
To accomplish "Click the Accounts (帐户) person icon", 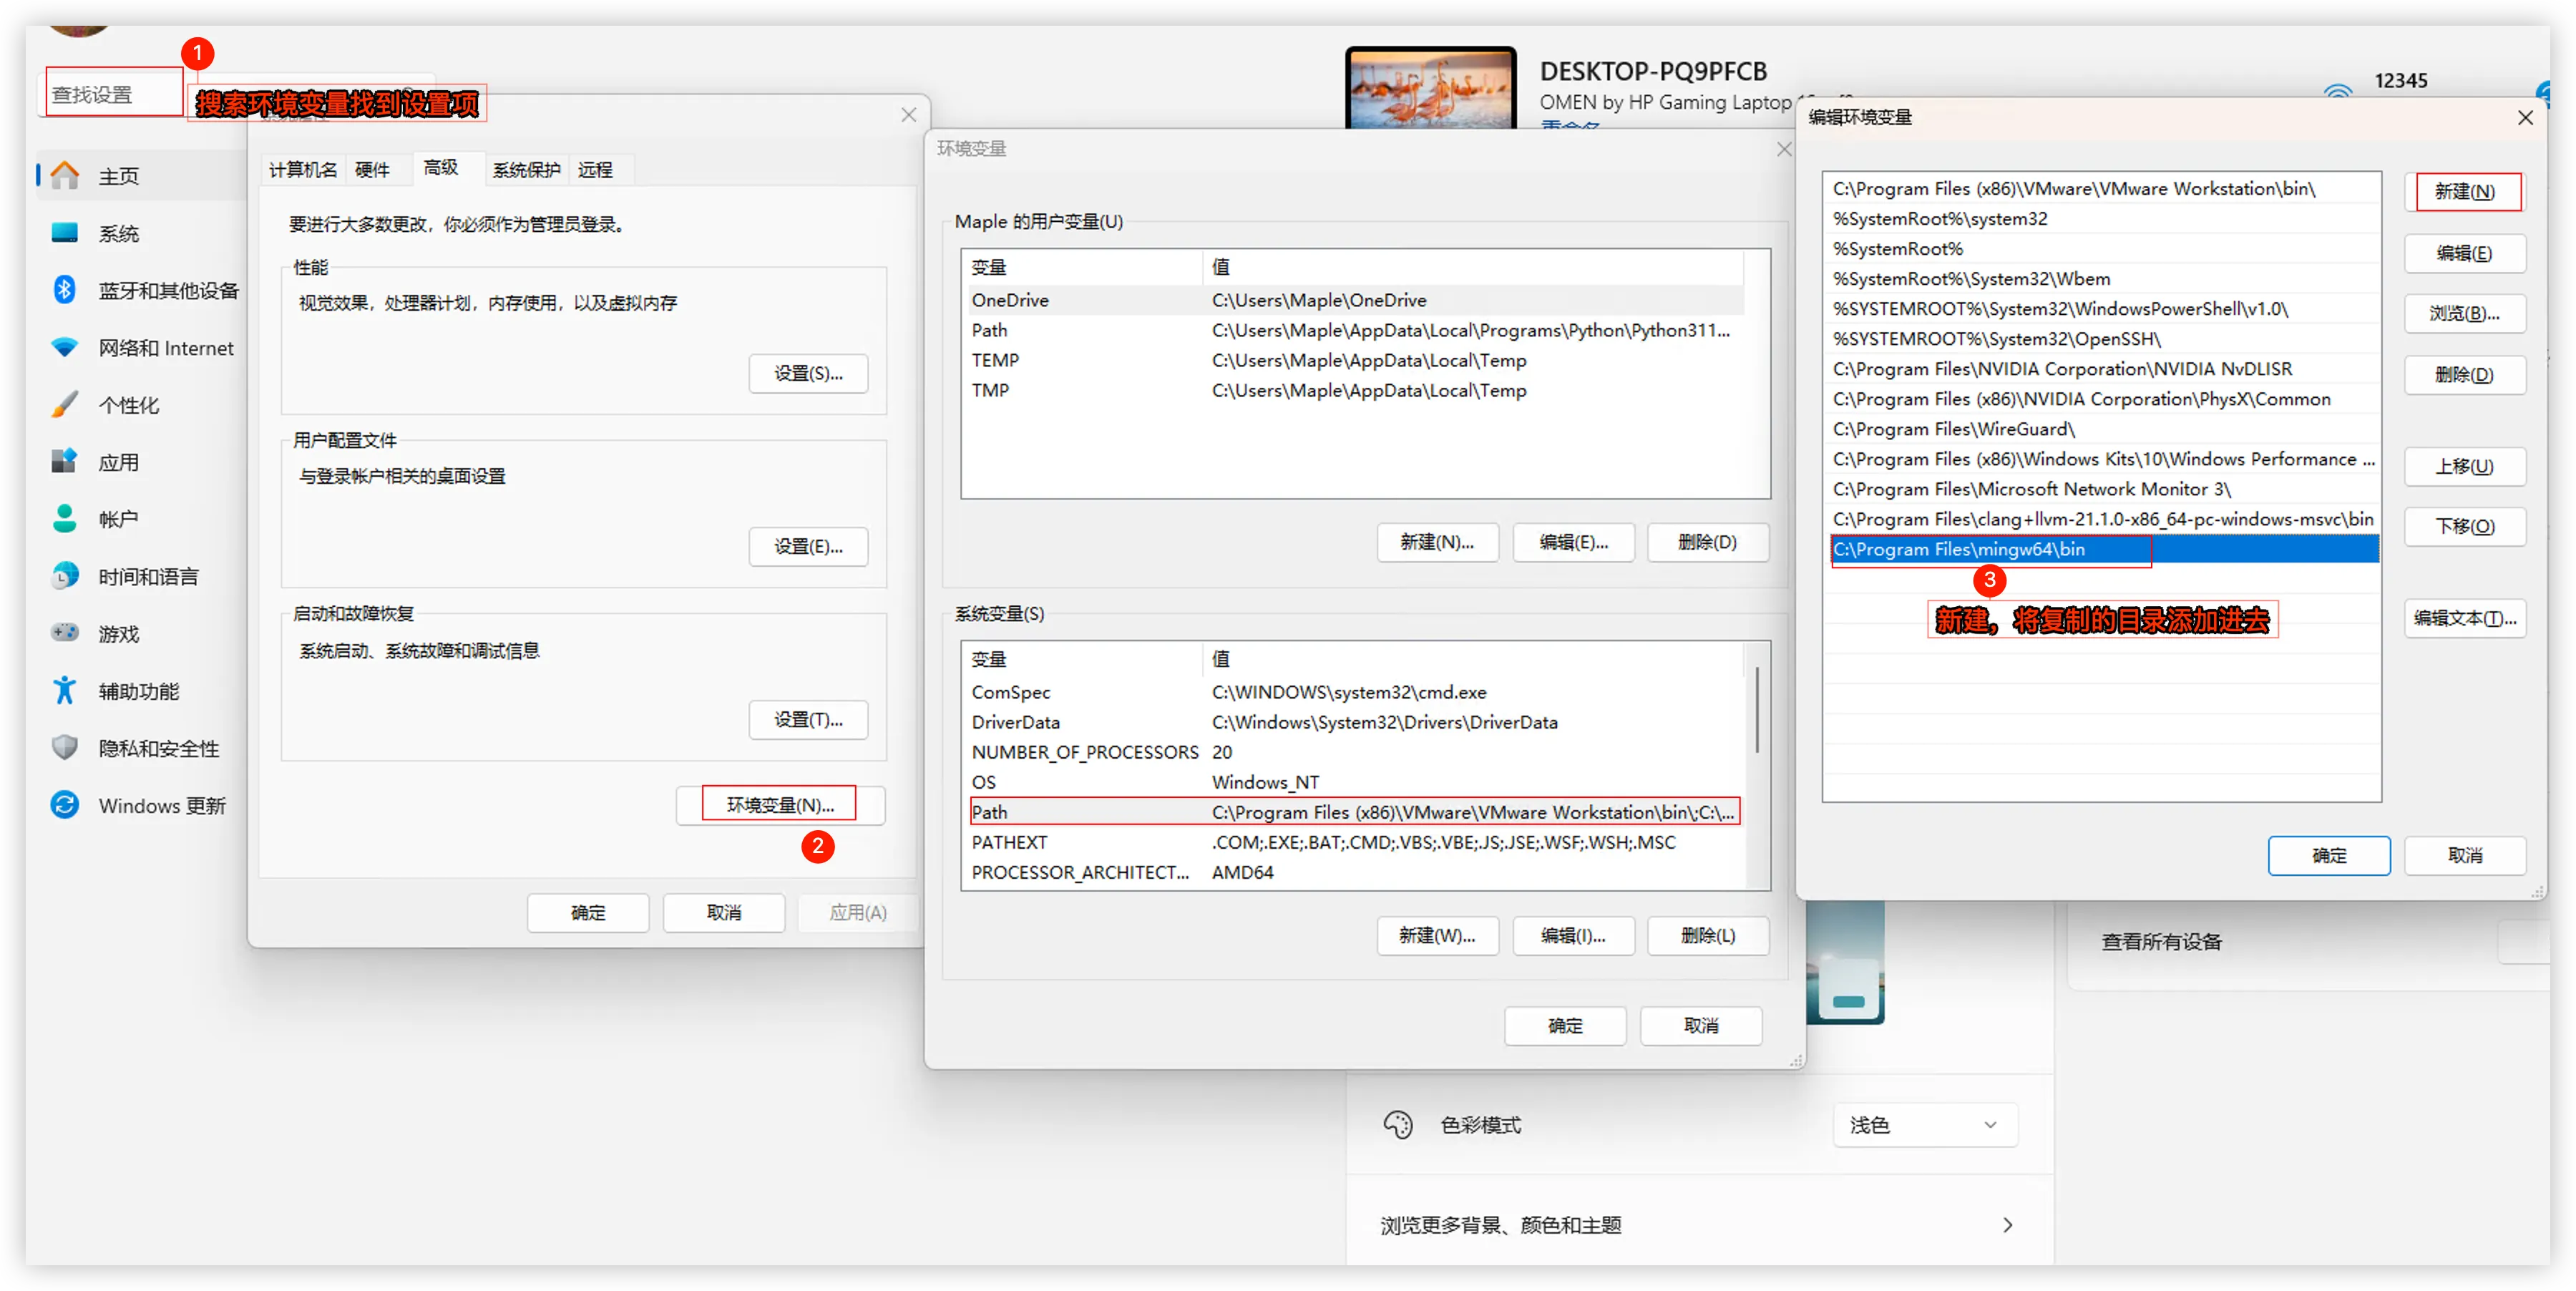I will (65, 519).
